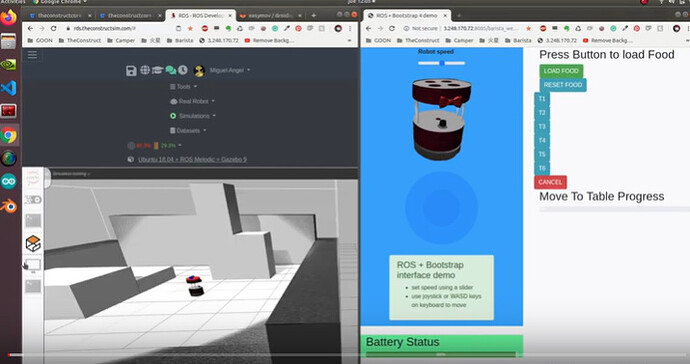Select the Gazebo cube icon in sidebar
This screenshot has height=364, width=690.
[x=33, y=243]
